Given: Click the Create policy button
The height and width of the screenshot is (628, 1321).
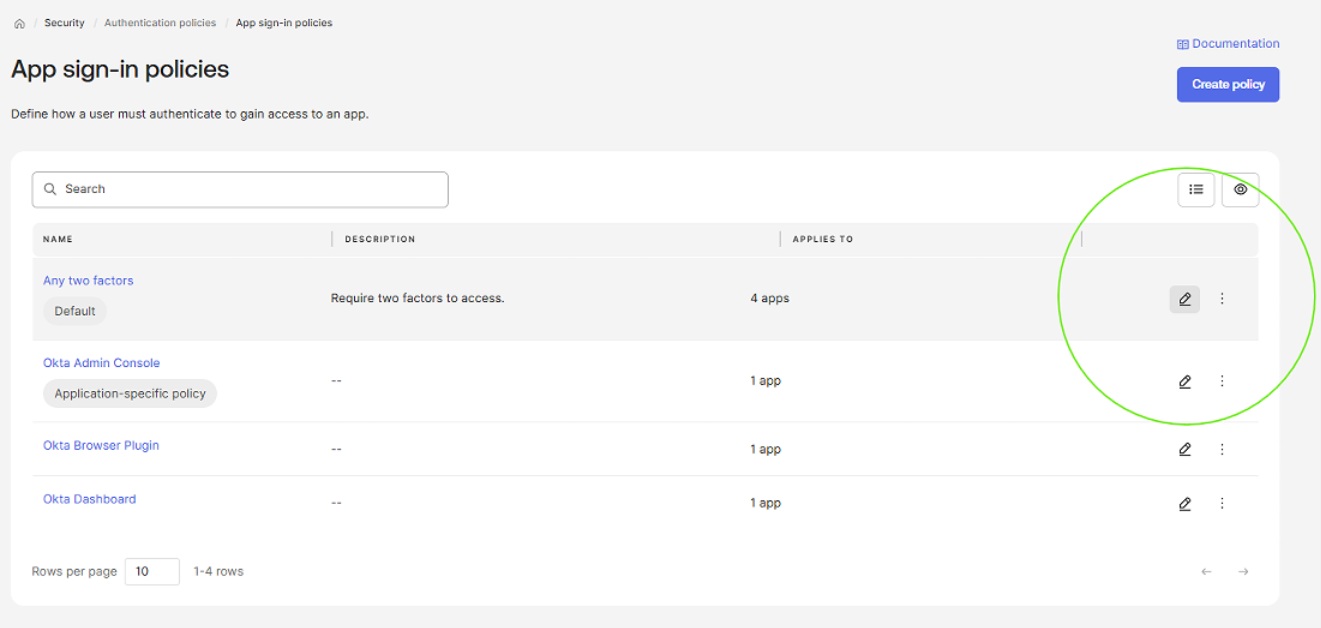Looking at the screenshot, I should [x=1228, y=84].
